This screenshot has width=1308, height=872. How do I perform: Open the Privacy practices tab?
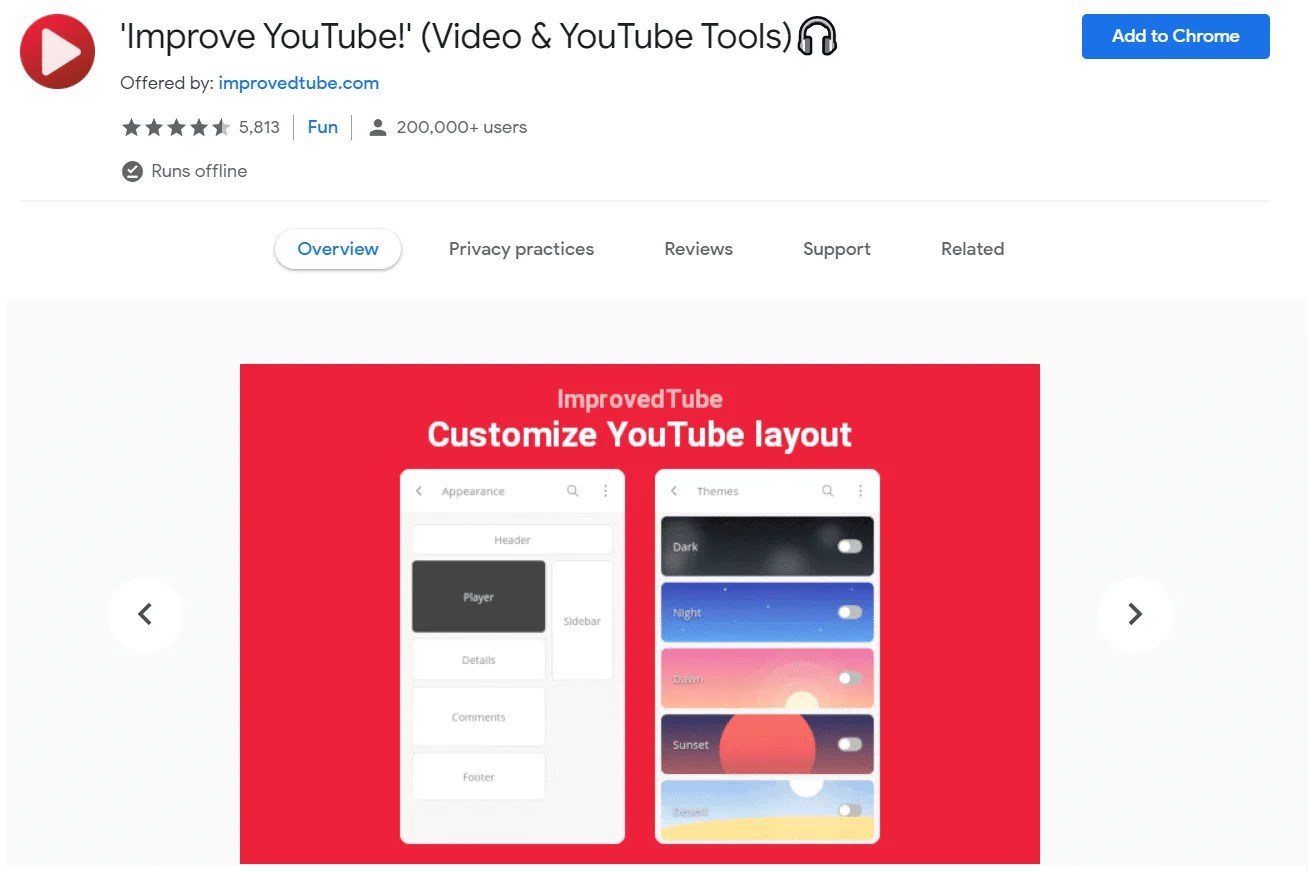(x=521, y=249)
